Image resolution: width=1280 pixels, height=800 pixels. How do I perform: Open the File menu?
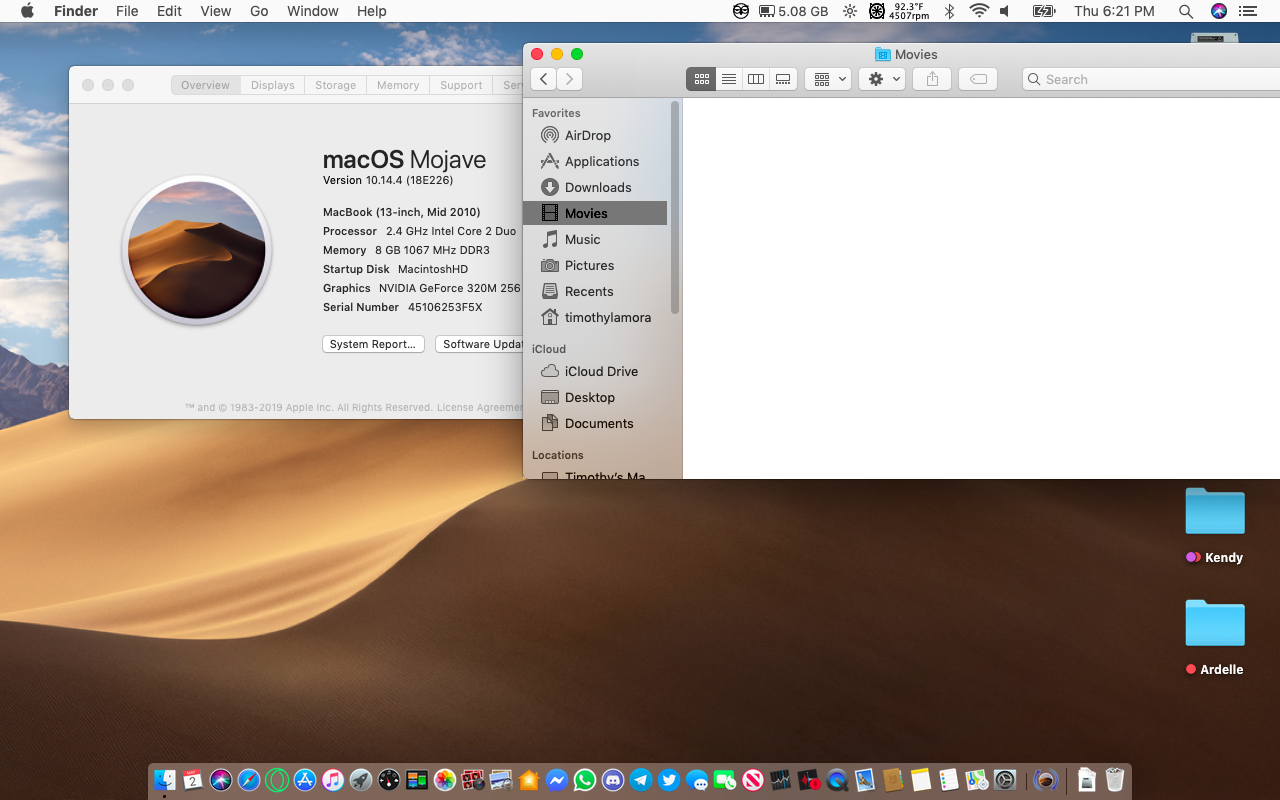pos(127,11)
